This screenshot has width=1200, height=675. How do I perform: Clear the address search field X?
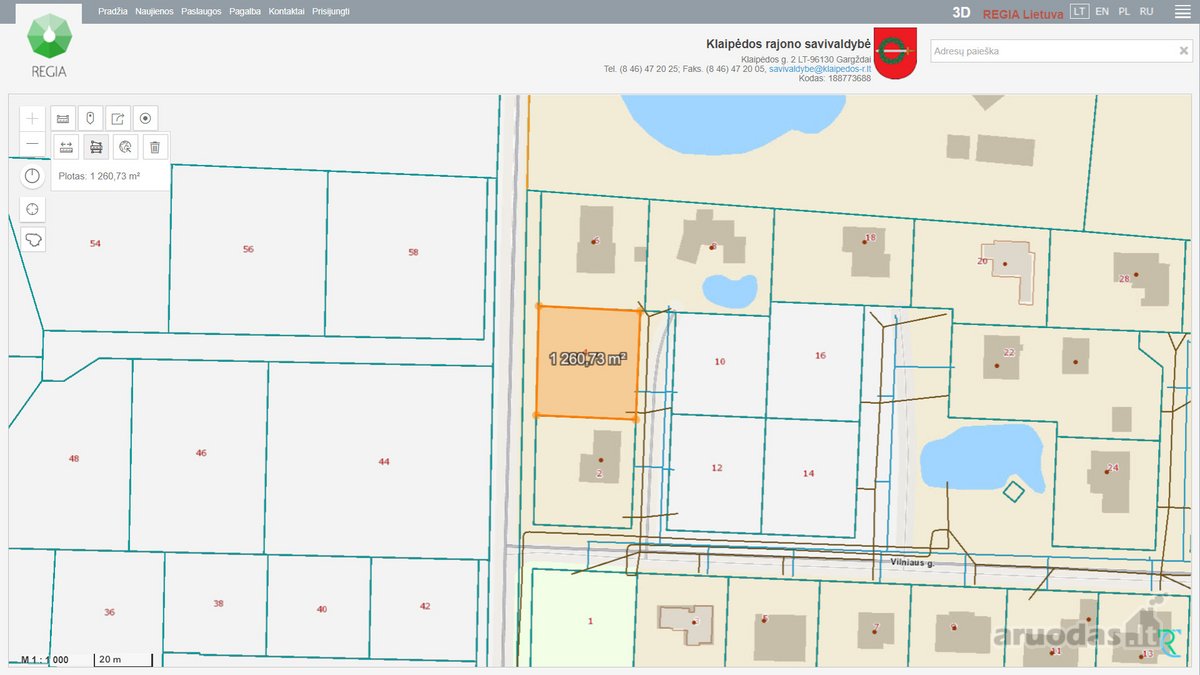(x=1184, y=51)
